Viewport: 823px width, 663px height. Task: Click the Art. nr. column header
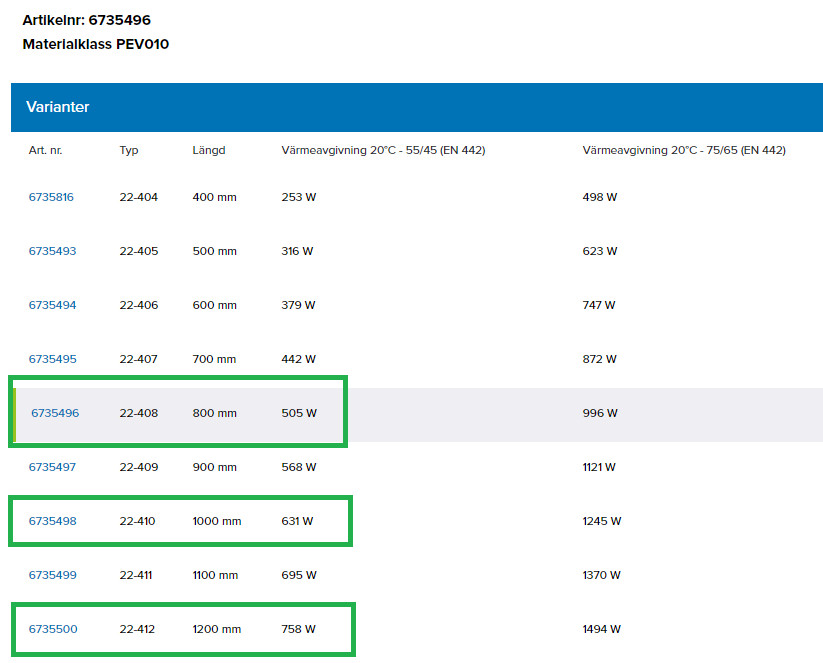45,150
